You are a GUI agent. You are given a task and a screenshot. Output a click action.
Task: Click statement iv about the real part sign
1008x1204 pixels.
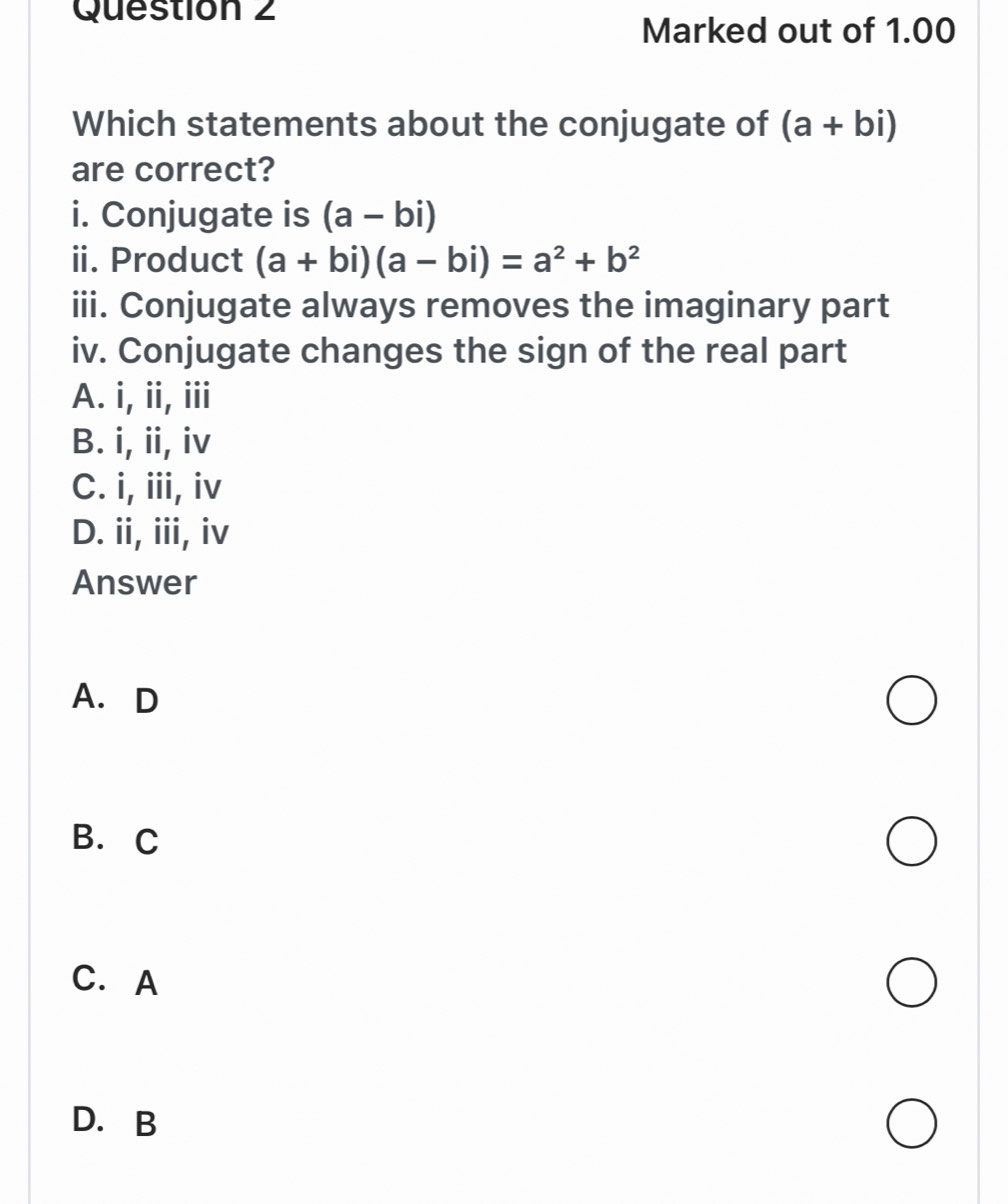459,351
